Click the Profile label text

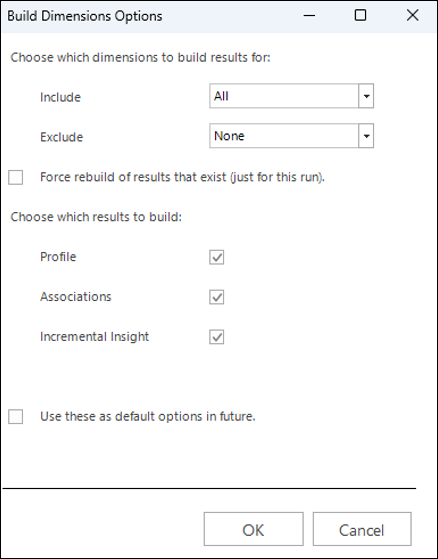[58, 257]
